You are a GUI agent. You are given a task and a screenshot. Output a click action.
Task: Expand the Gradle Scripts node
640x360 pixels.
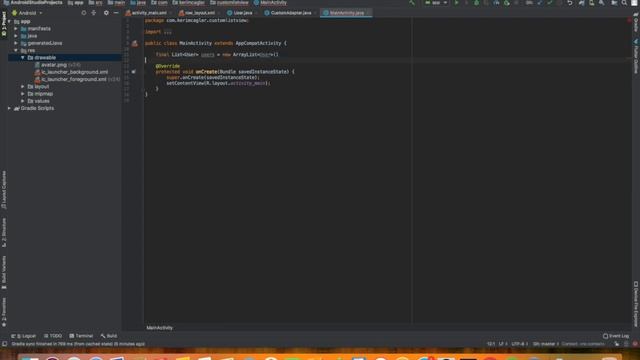[x=9, y=109]
